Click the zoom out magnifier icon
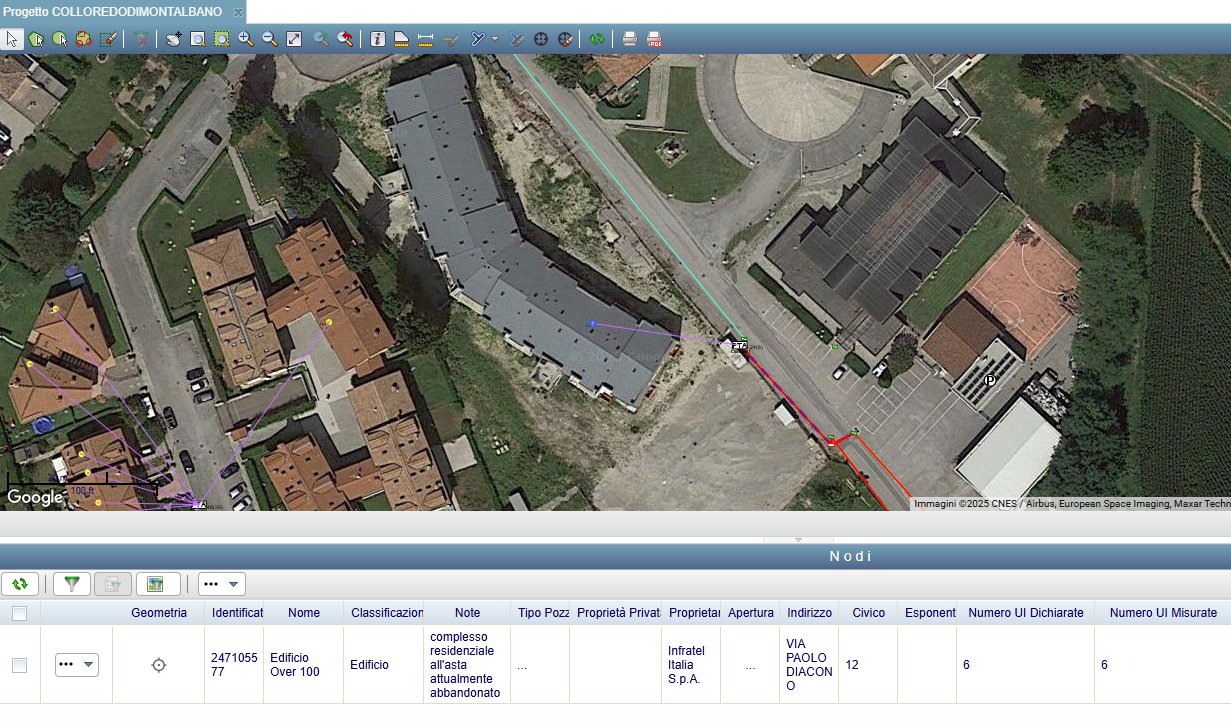Image resolution: width=1231 pixels, height=725 pixels. 269,39
